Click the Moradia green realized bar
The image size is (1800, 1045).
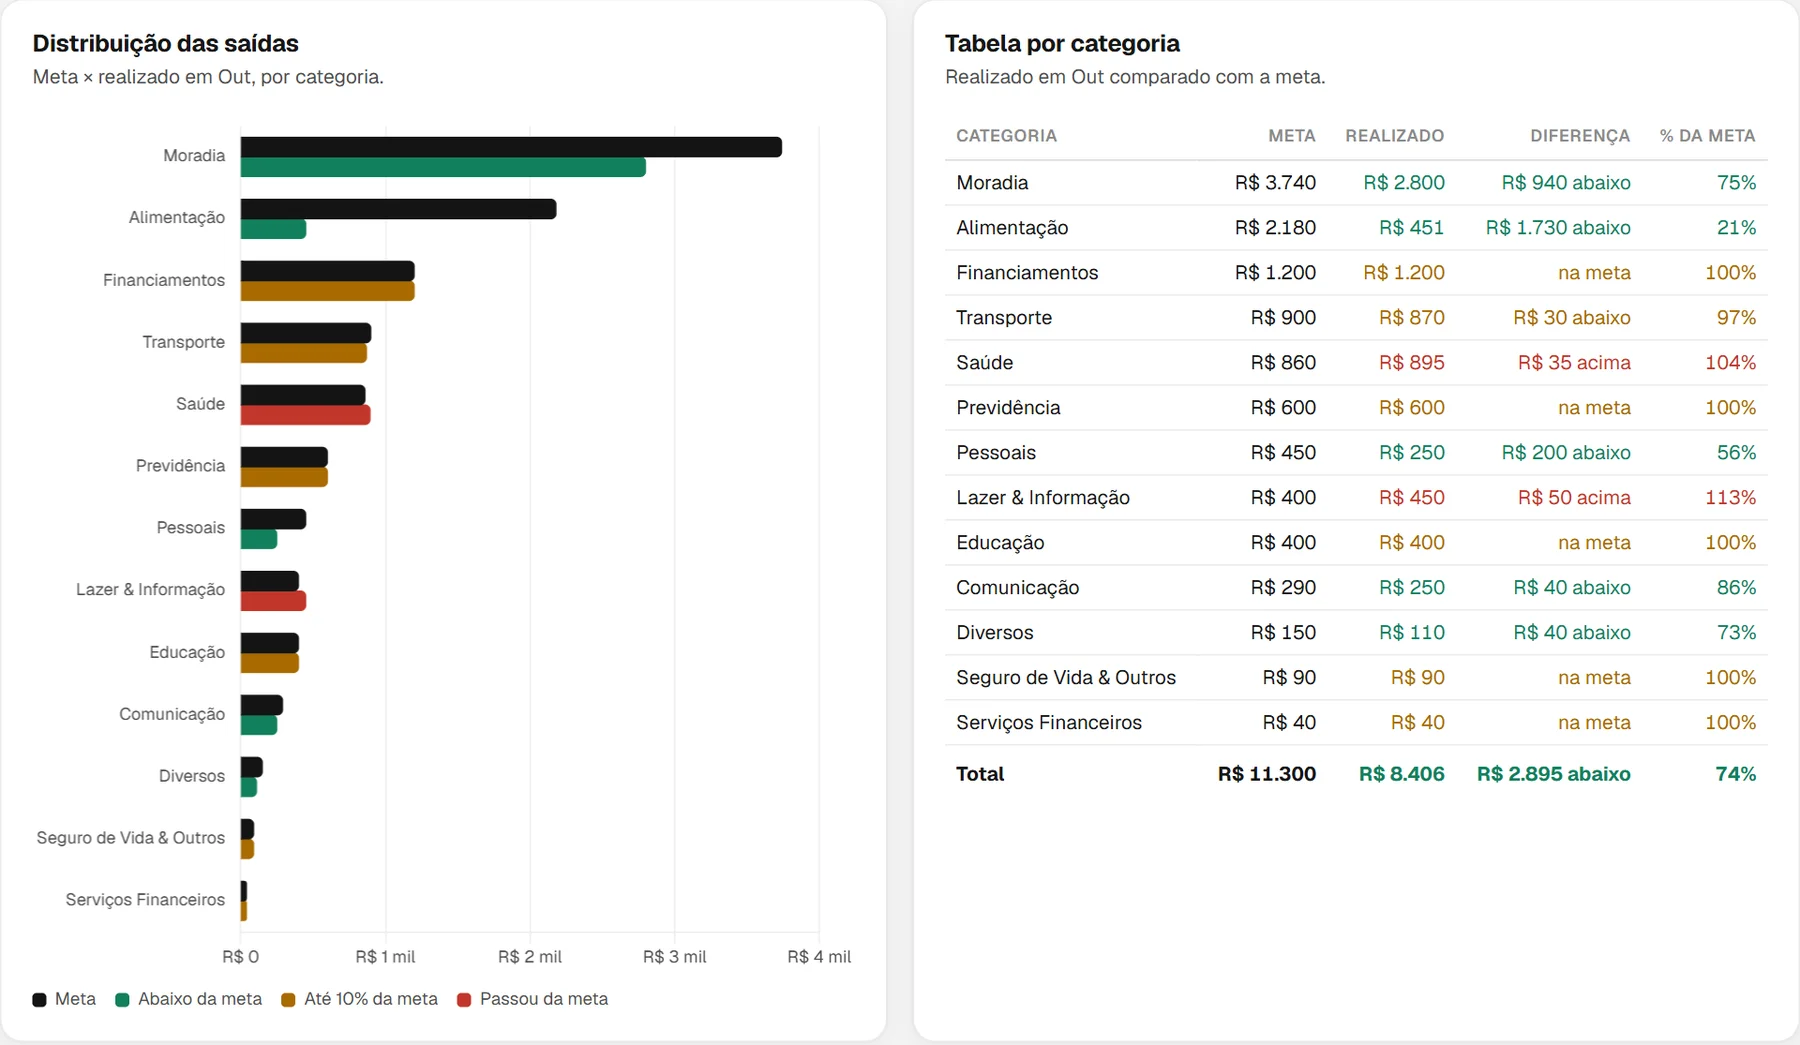point(443,167)
